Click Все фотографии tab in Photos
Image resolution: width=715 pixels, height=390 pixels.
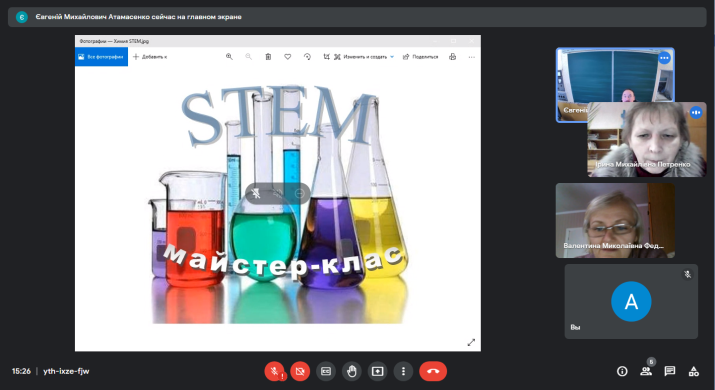click(101, 57)
